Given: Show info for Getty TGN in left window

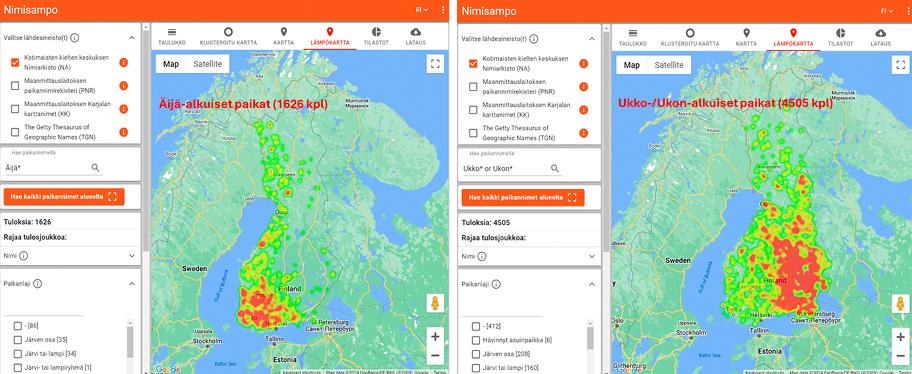Looking at the screenshot, I should tap(123, 132).
